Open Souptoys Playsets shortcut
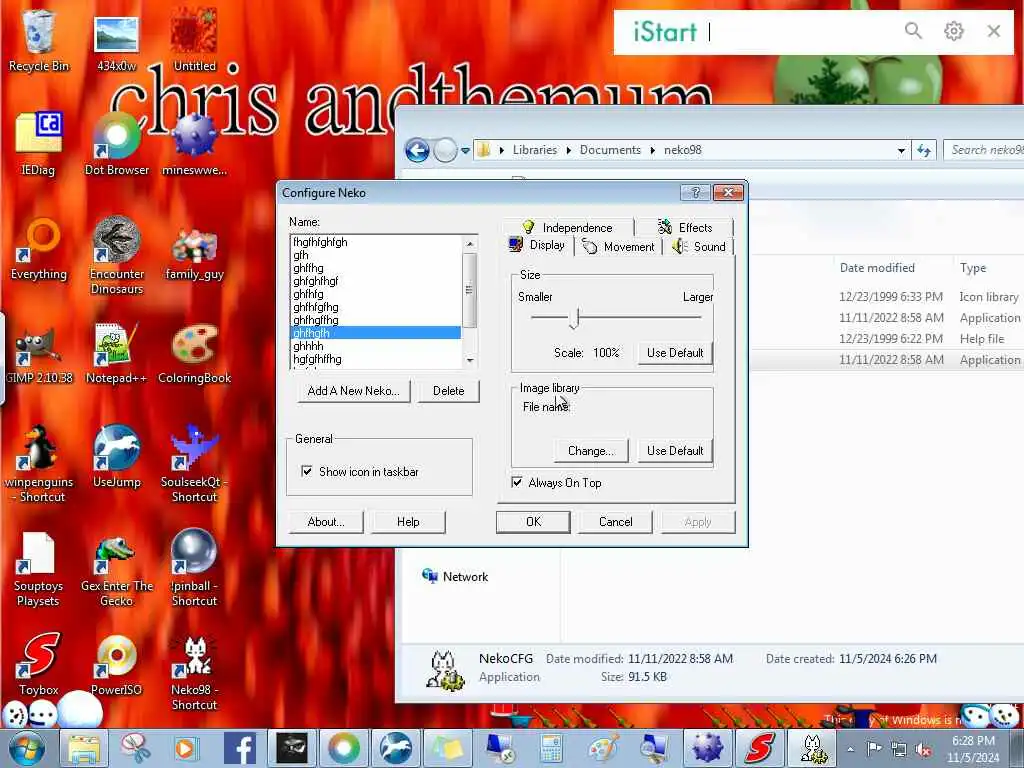Viewport: 1024px width, 768px height. [x=38, y=568]
